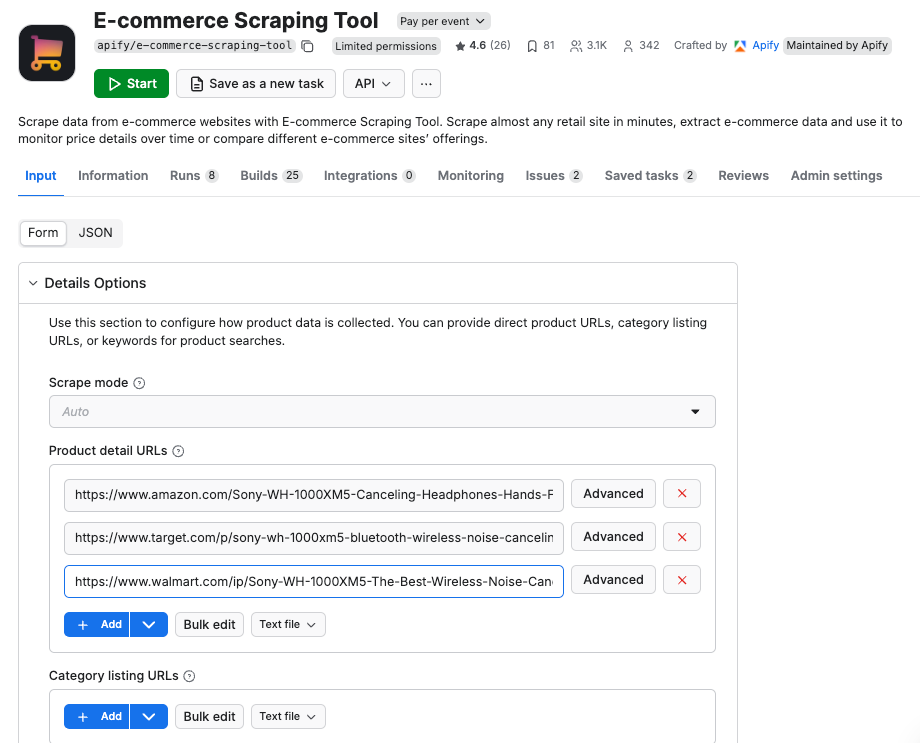This screenshot has width=920, height=743.
Task: Click the copy actor name icon
Action: 308,46
